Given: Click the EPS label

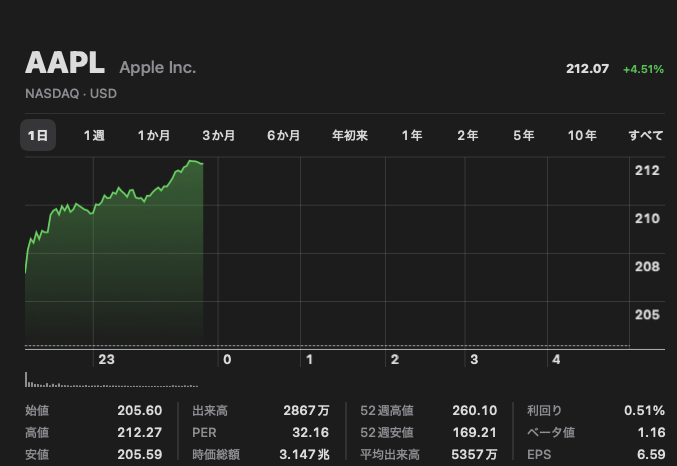Looking at the screenshot, I should pos(539,454).
